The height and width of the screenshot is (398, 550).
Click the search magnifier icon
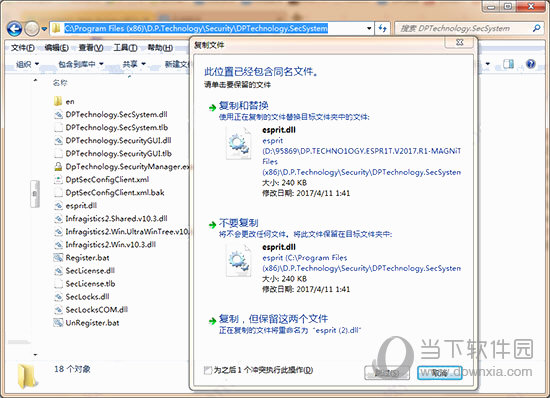(x=537, y=28)
